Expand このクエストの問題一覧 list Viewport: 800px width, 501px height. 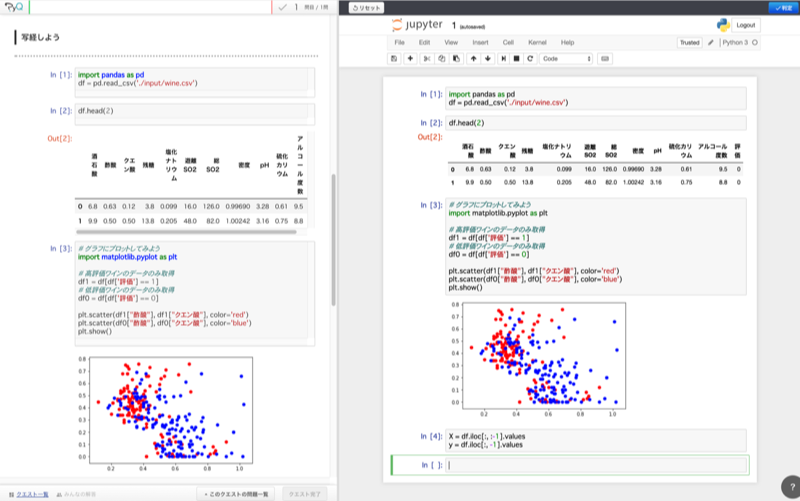(237, 494)
